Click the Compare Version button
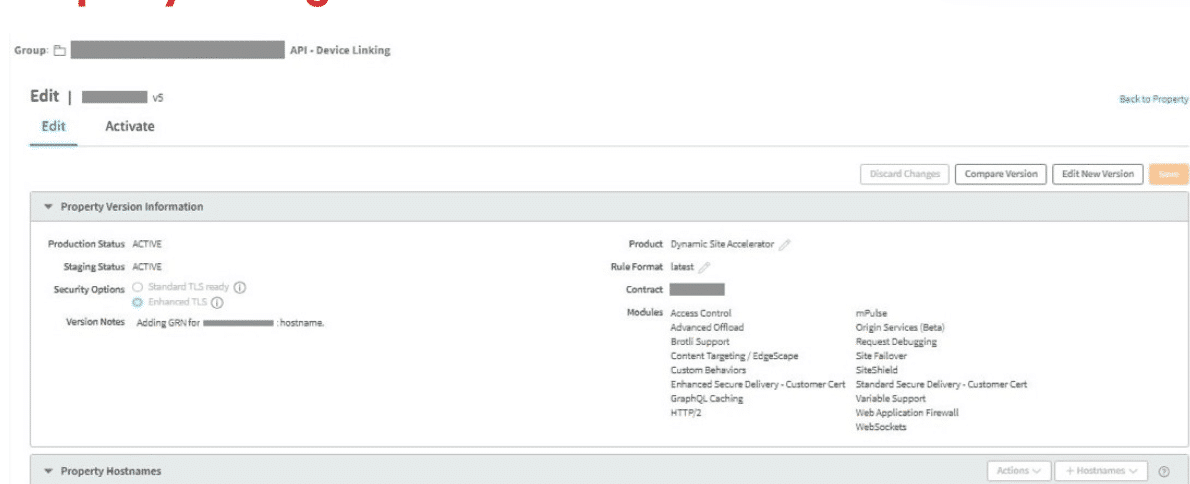Screen dimensions: 1190x484 tap(1000, 174)
